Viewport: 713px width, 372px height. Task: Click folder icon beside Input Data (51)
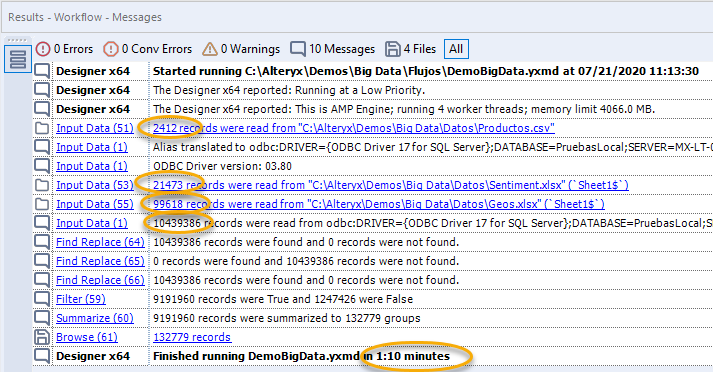coord(42,128)
